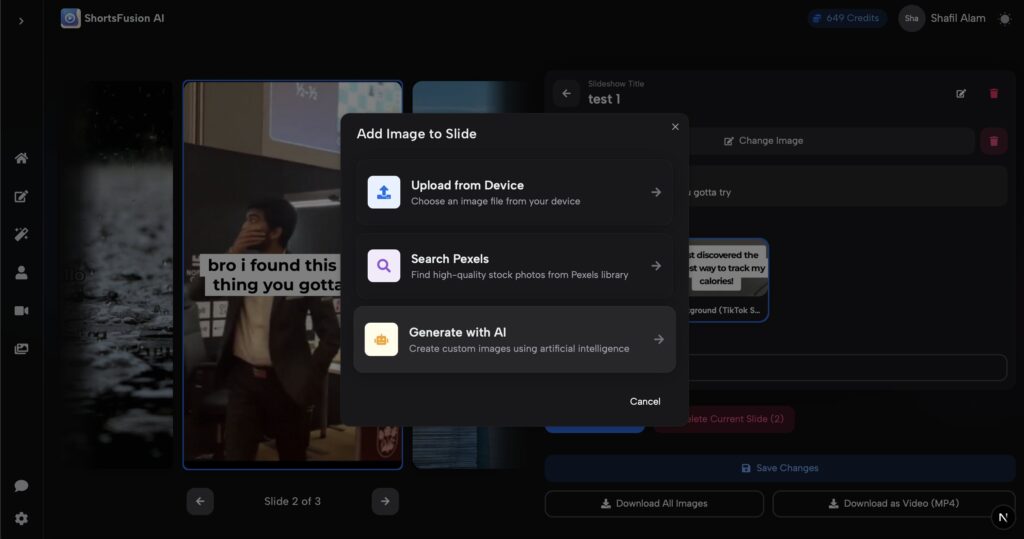The image size is (1024, 539).
Task: Open the user profile icon in the sidebar
Action: (x=21, y=272)
